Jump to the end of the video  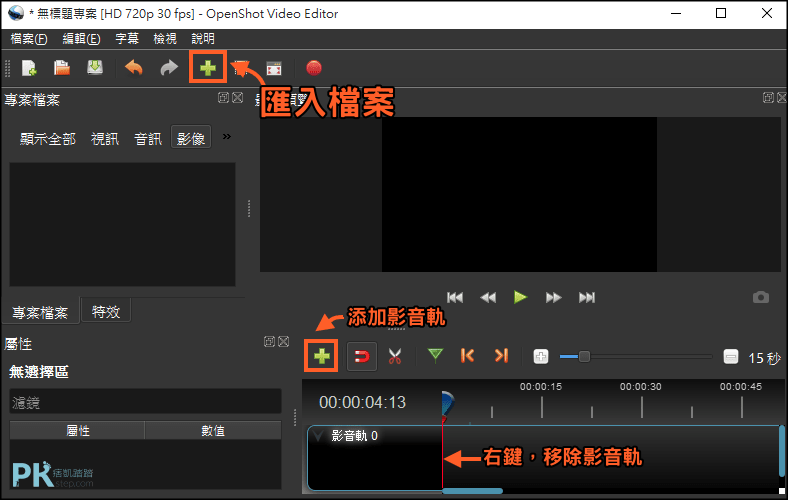587,297
